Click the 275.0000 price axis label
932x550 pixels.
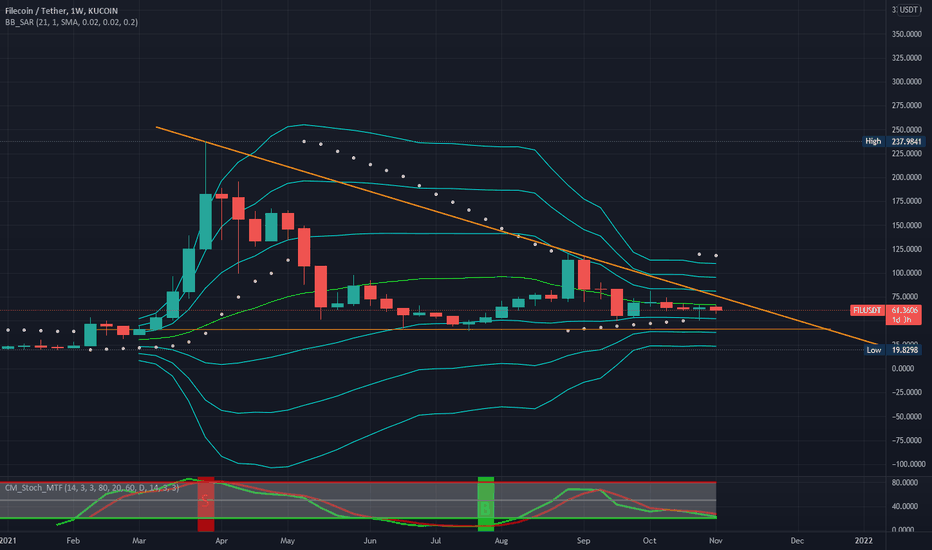[x=906, y=105]
